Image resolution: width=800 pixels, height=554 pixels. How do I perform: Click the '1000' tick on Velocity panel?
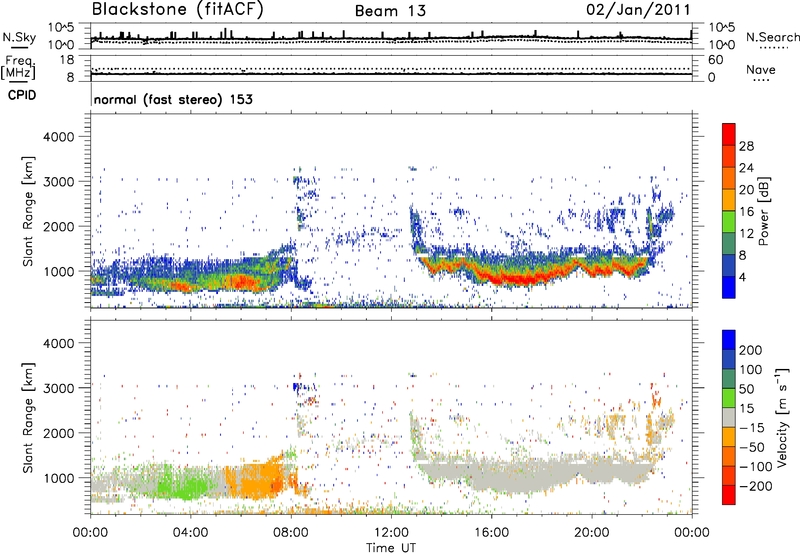58,478
